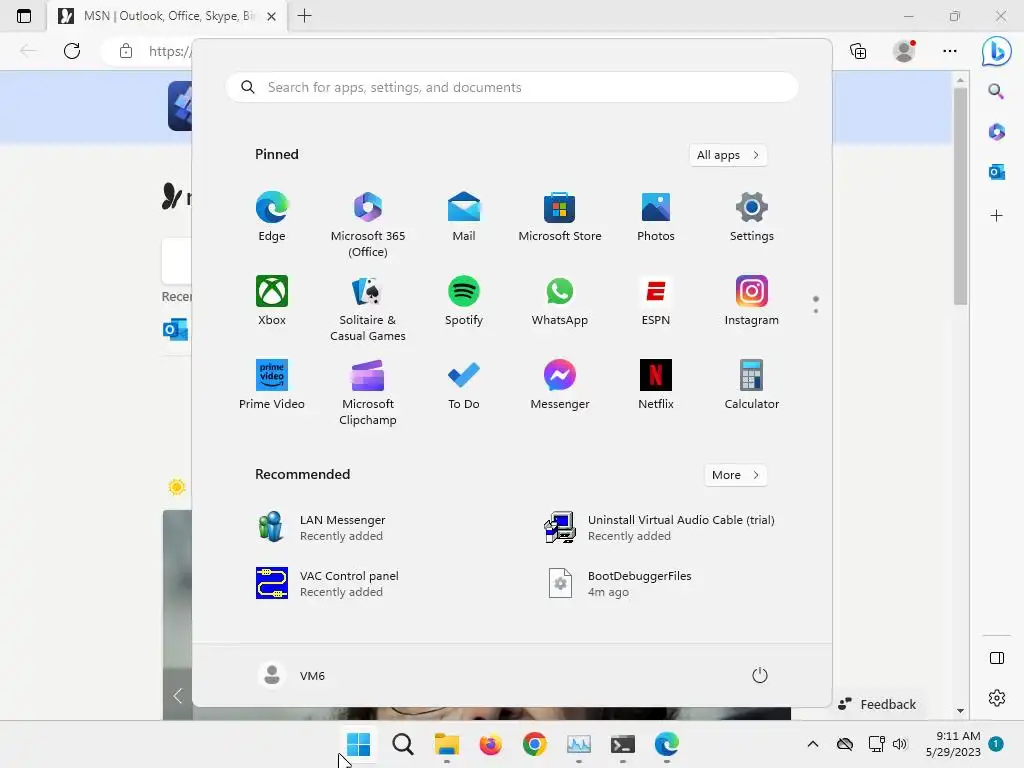The height and width of the screenshot is (768, 1024).
Task: Open Edge Collections button
Action: tap(858, 51)
